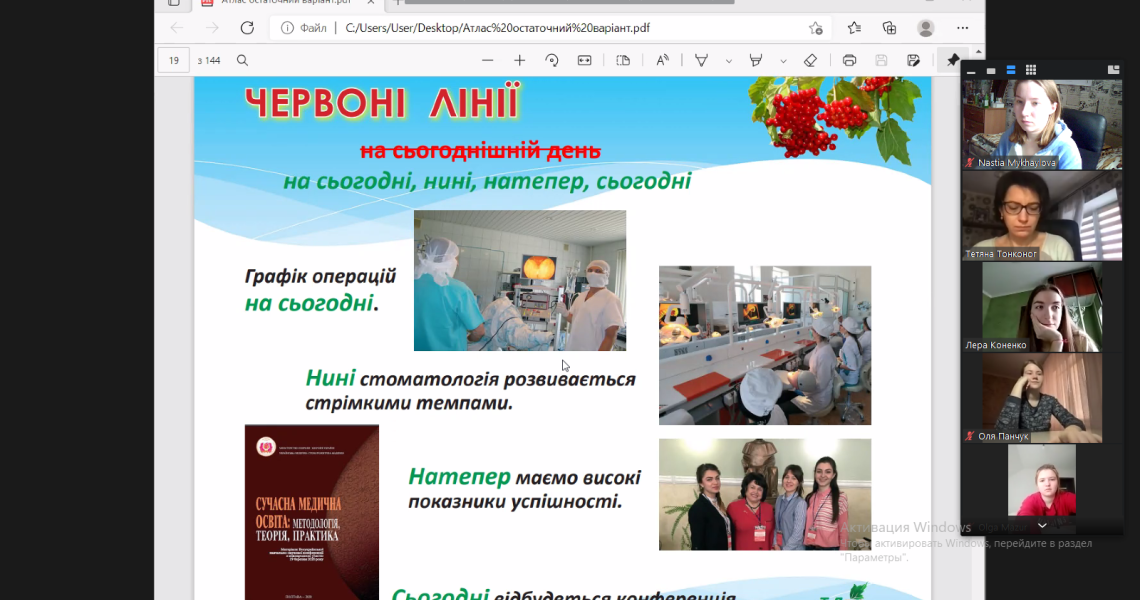Viewport: 1140px width, 600px height.
Task: Reload the PDF with the refresh icon
Action: [247, 28]
